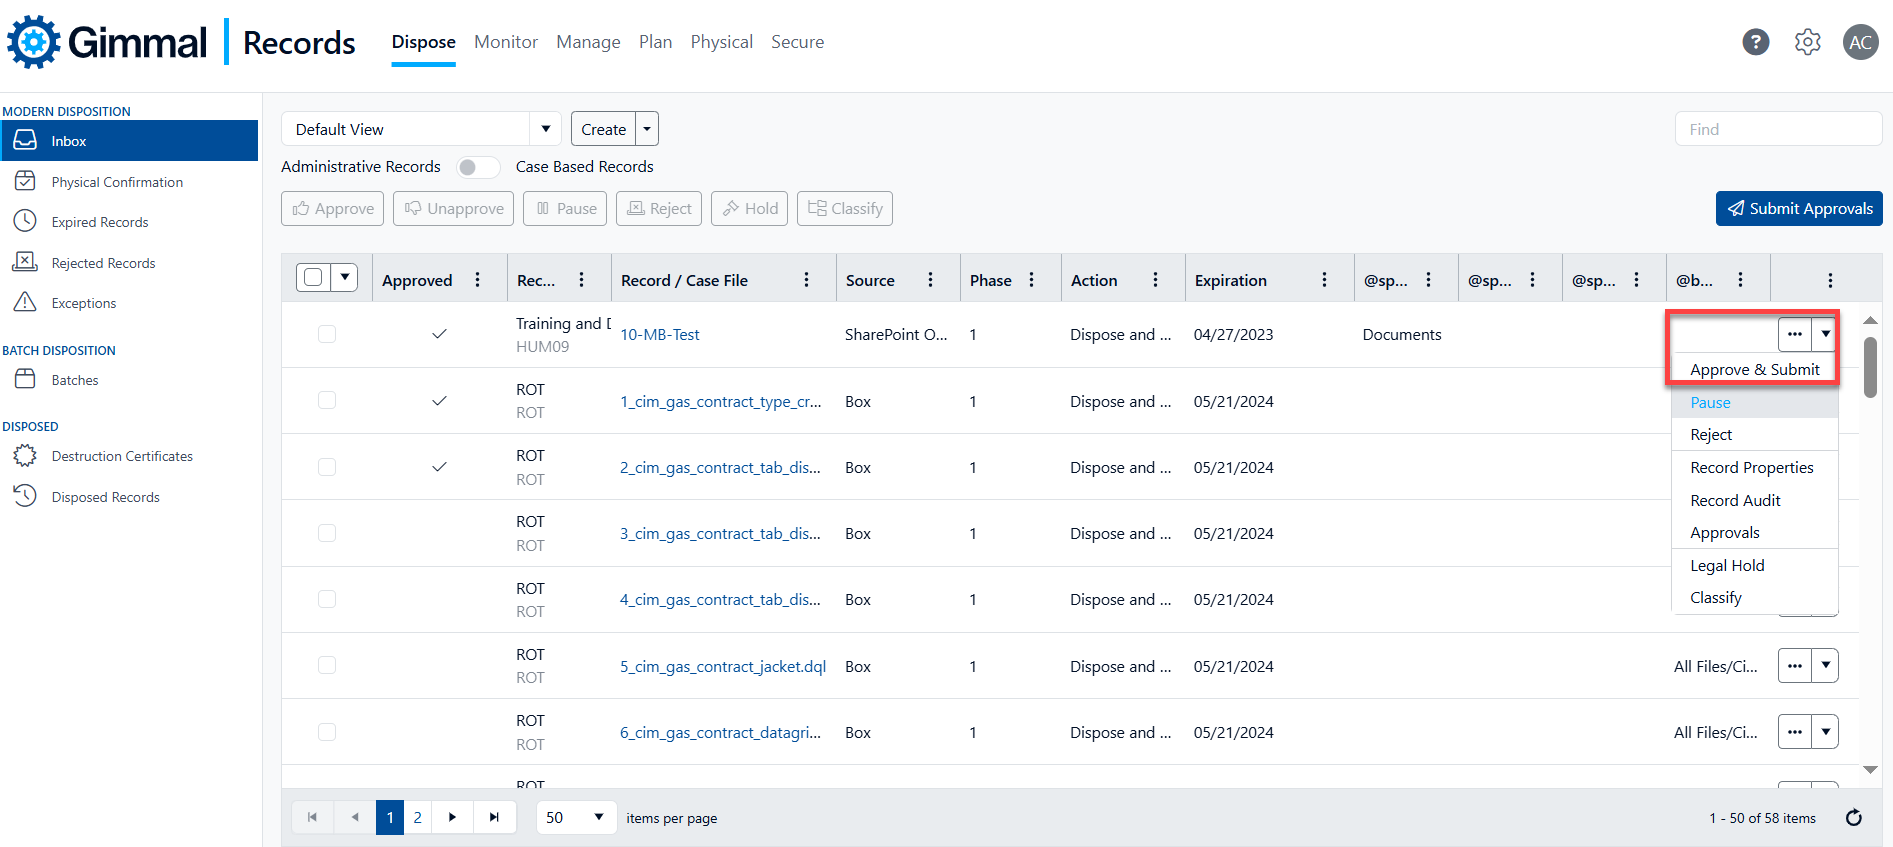Image resolution: width=1893 pixels, height=847 pixels.
Task: Select checkbox for 10-MB-Test row
Action: pyautogui.click(x=327, y=334)
